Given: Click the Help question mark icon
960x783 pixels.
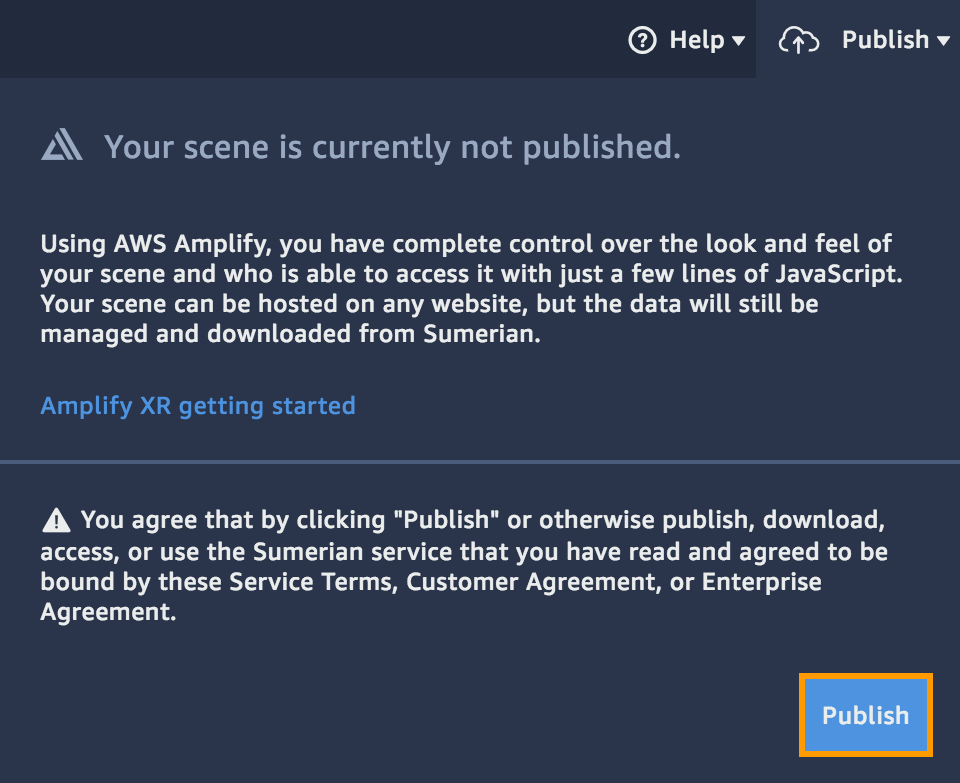Looking at the screenshot, I should (641, 40).
